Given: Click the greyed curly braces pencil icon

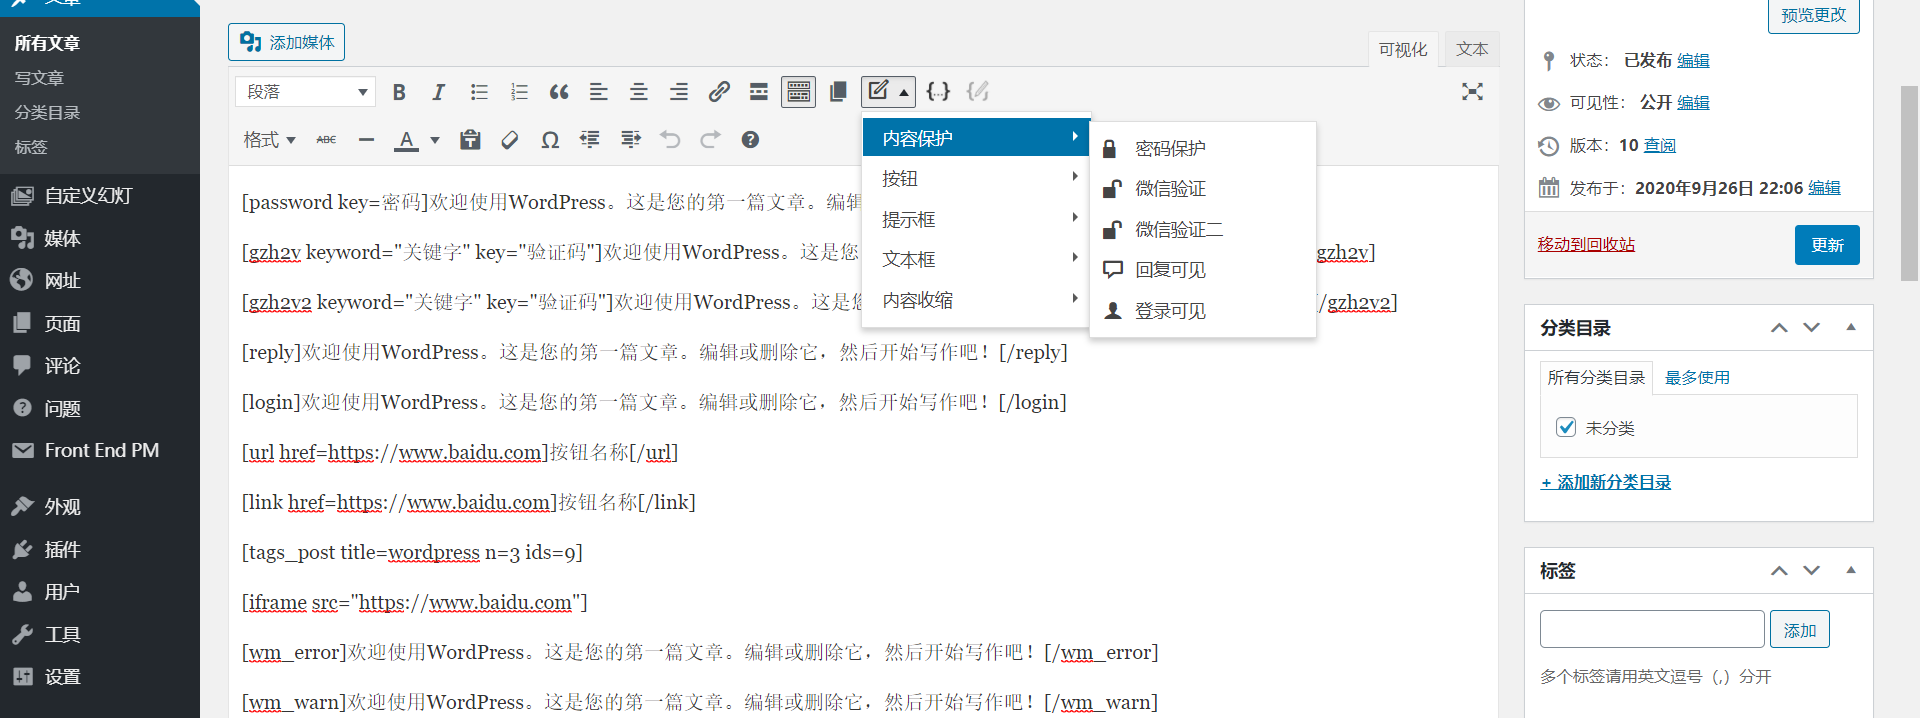Looking at the screenshot, I should [x=978, y=92].
